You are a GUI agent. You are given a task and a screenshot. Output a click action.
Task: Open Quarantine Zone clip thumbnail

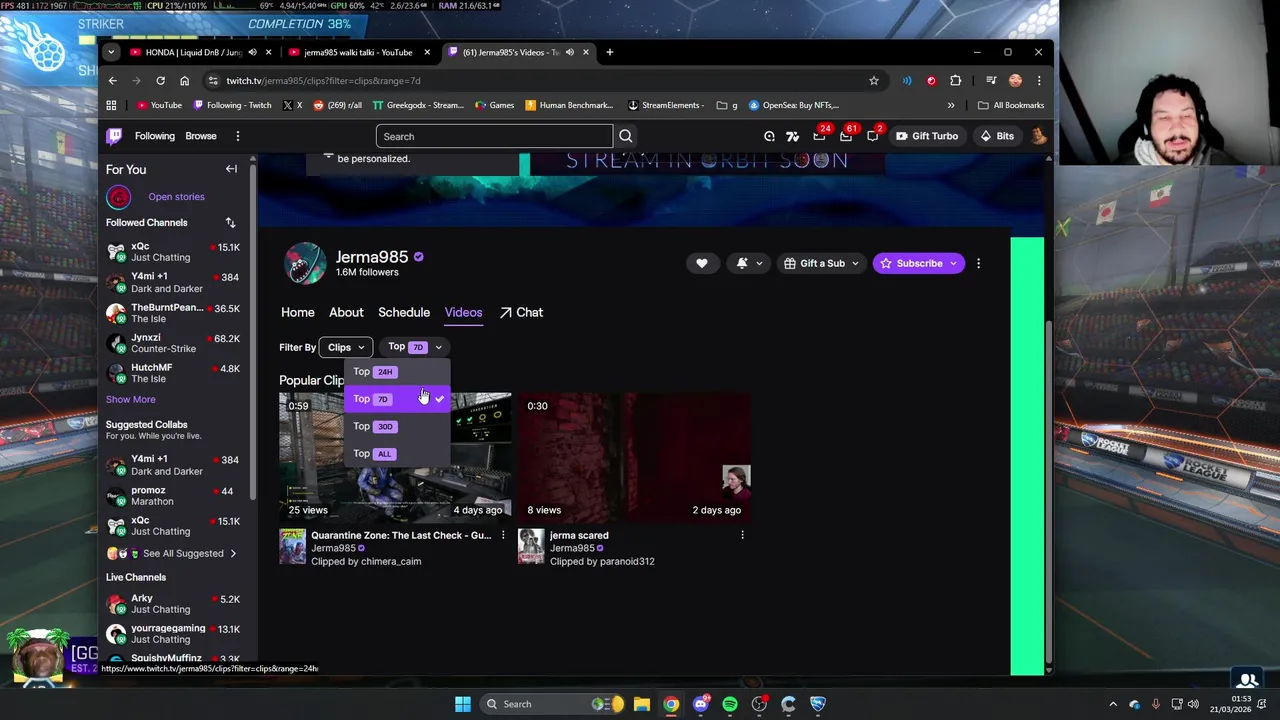click(x=395, y=457)
